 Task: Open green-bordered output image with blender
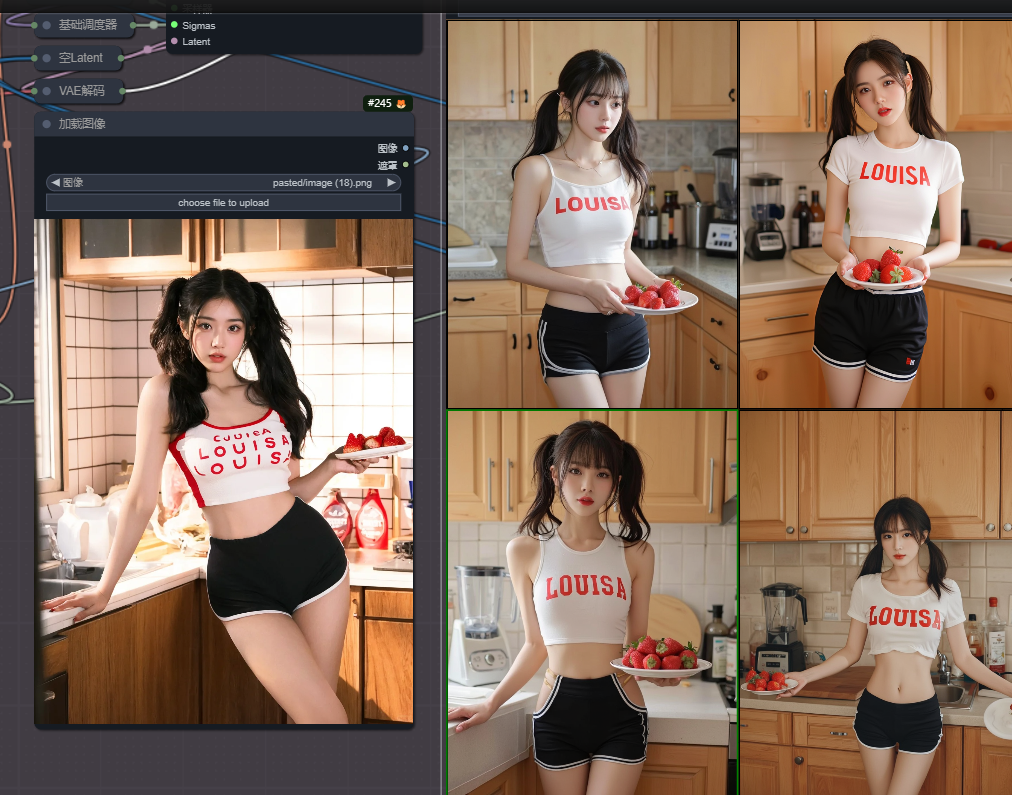tap(592, 603)
